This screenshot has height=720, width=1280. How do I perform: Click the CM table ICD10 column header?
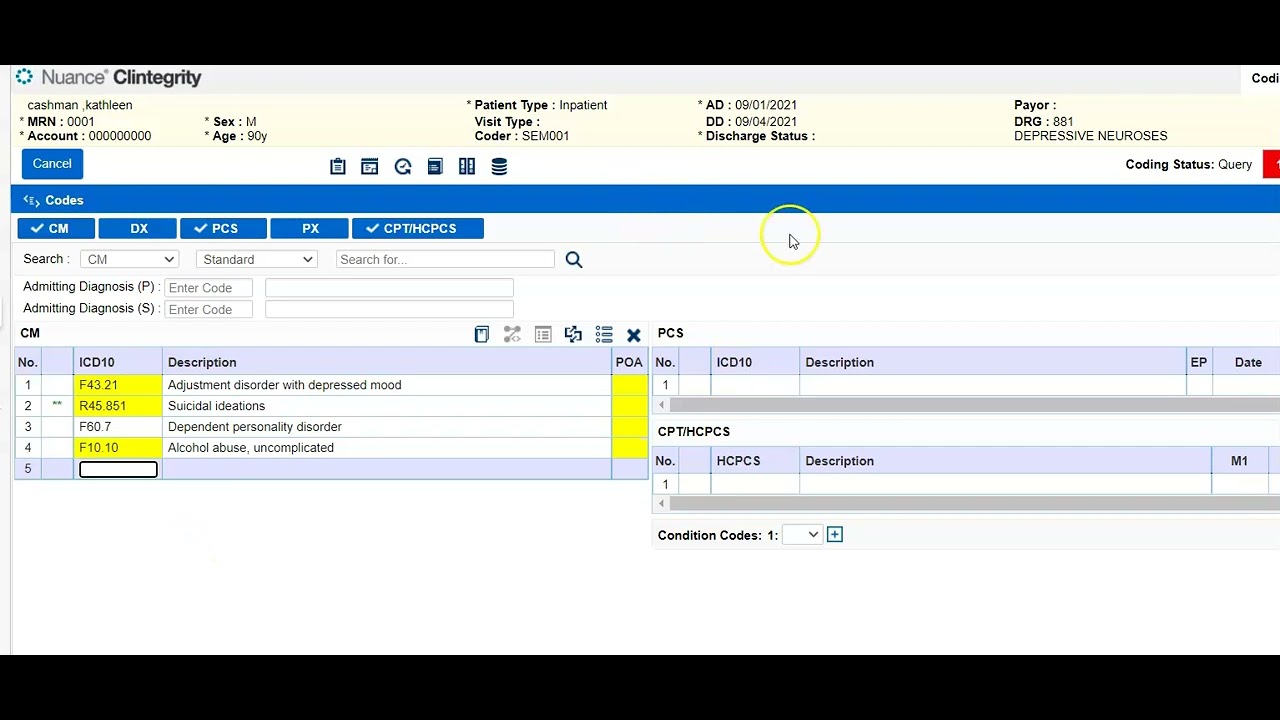tap(117, 362)
